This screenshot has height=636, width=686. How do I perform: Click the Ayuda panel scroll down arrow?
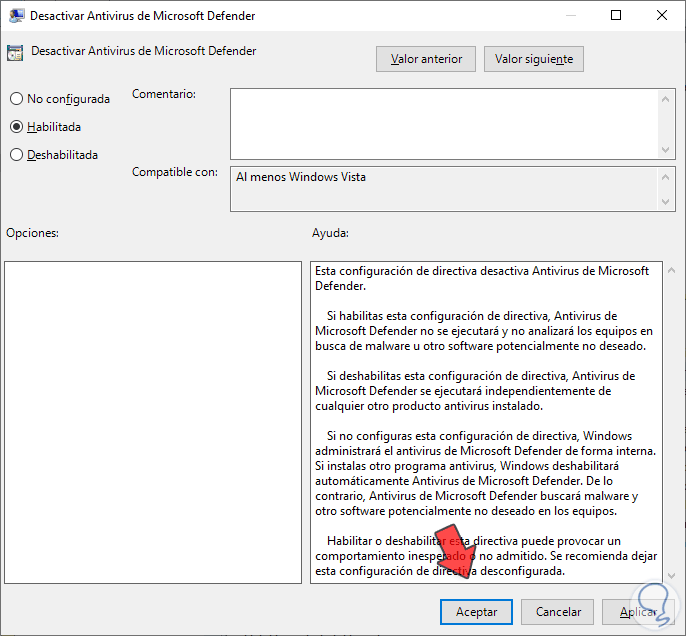pyautogui.click(x=672, y=576)
